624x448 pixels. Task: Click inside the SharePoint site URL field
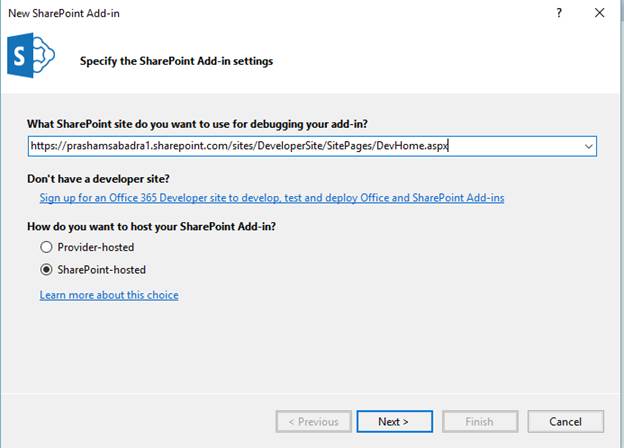pyautogui.click(x=300, y=146)
